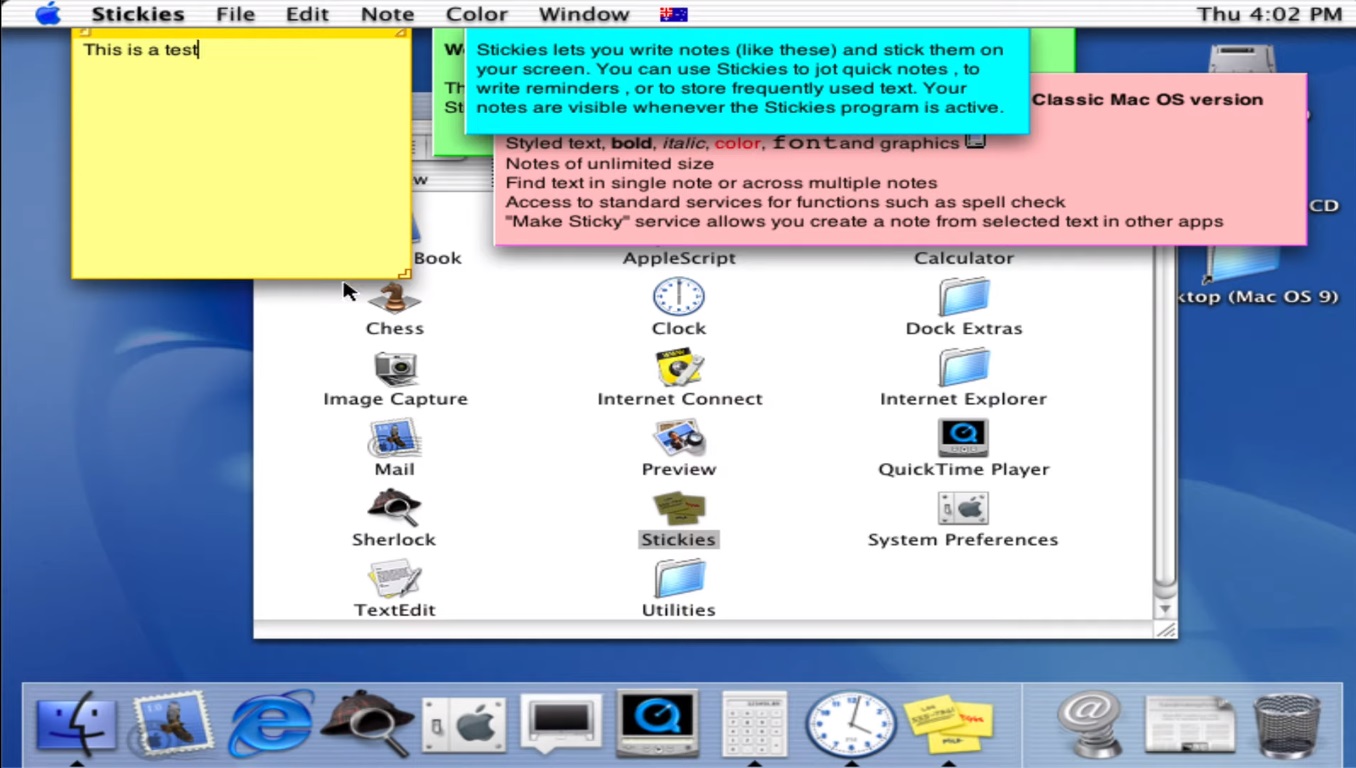Click the resize corner of the Finder window
The image size is (1356, 768).
[x=1165, y=629]
